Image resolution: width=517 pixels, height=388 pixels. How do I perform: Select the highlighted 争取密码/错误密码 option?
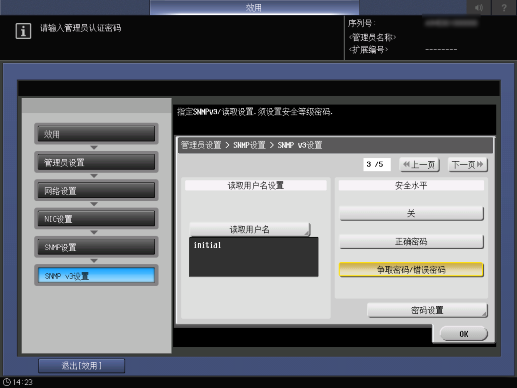click(411, 270)
